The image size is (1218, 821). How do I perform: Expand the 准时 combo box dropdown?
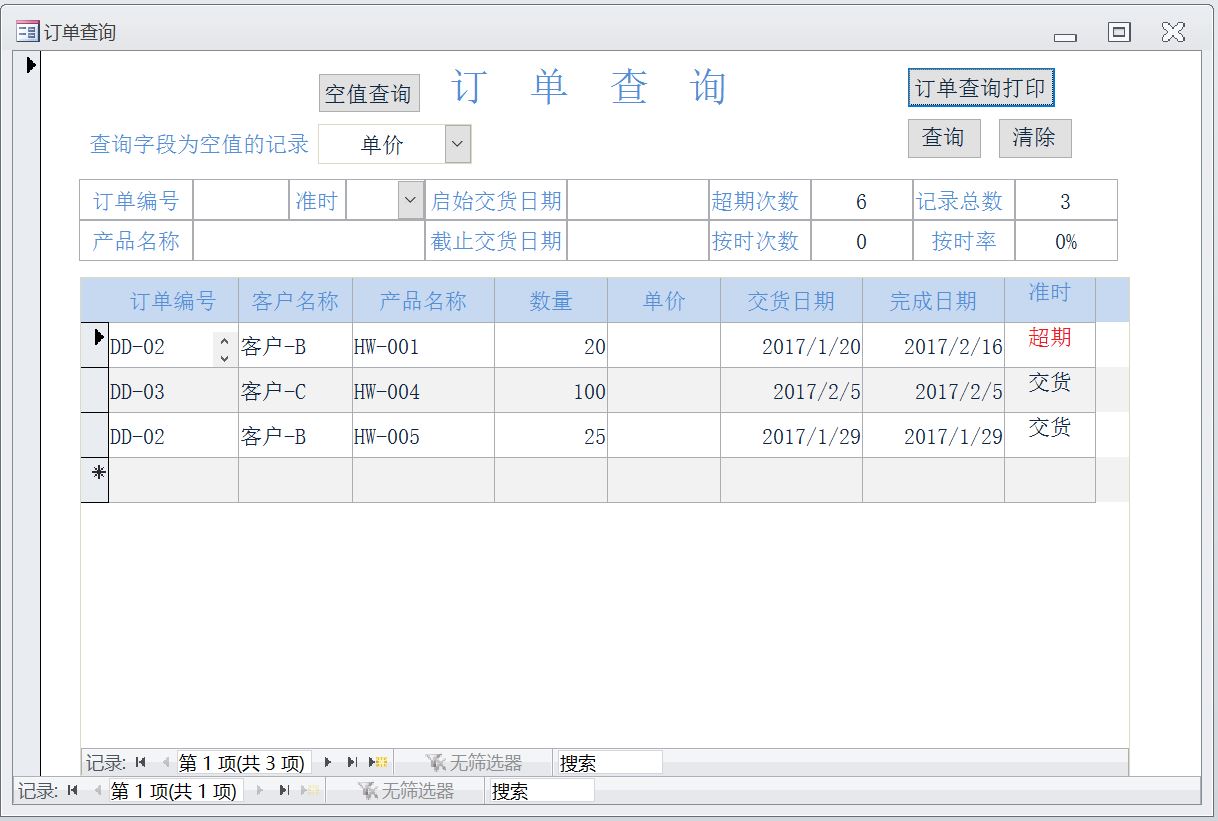pos(410,200)
